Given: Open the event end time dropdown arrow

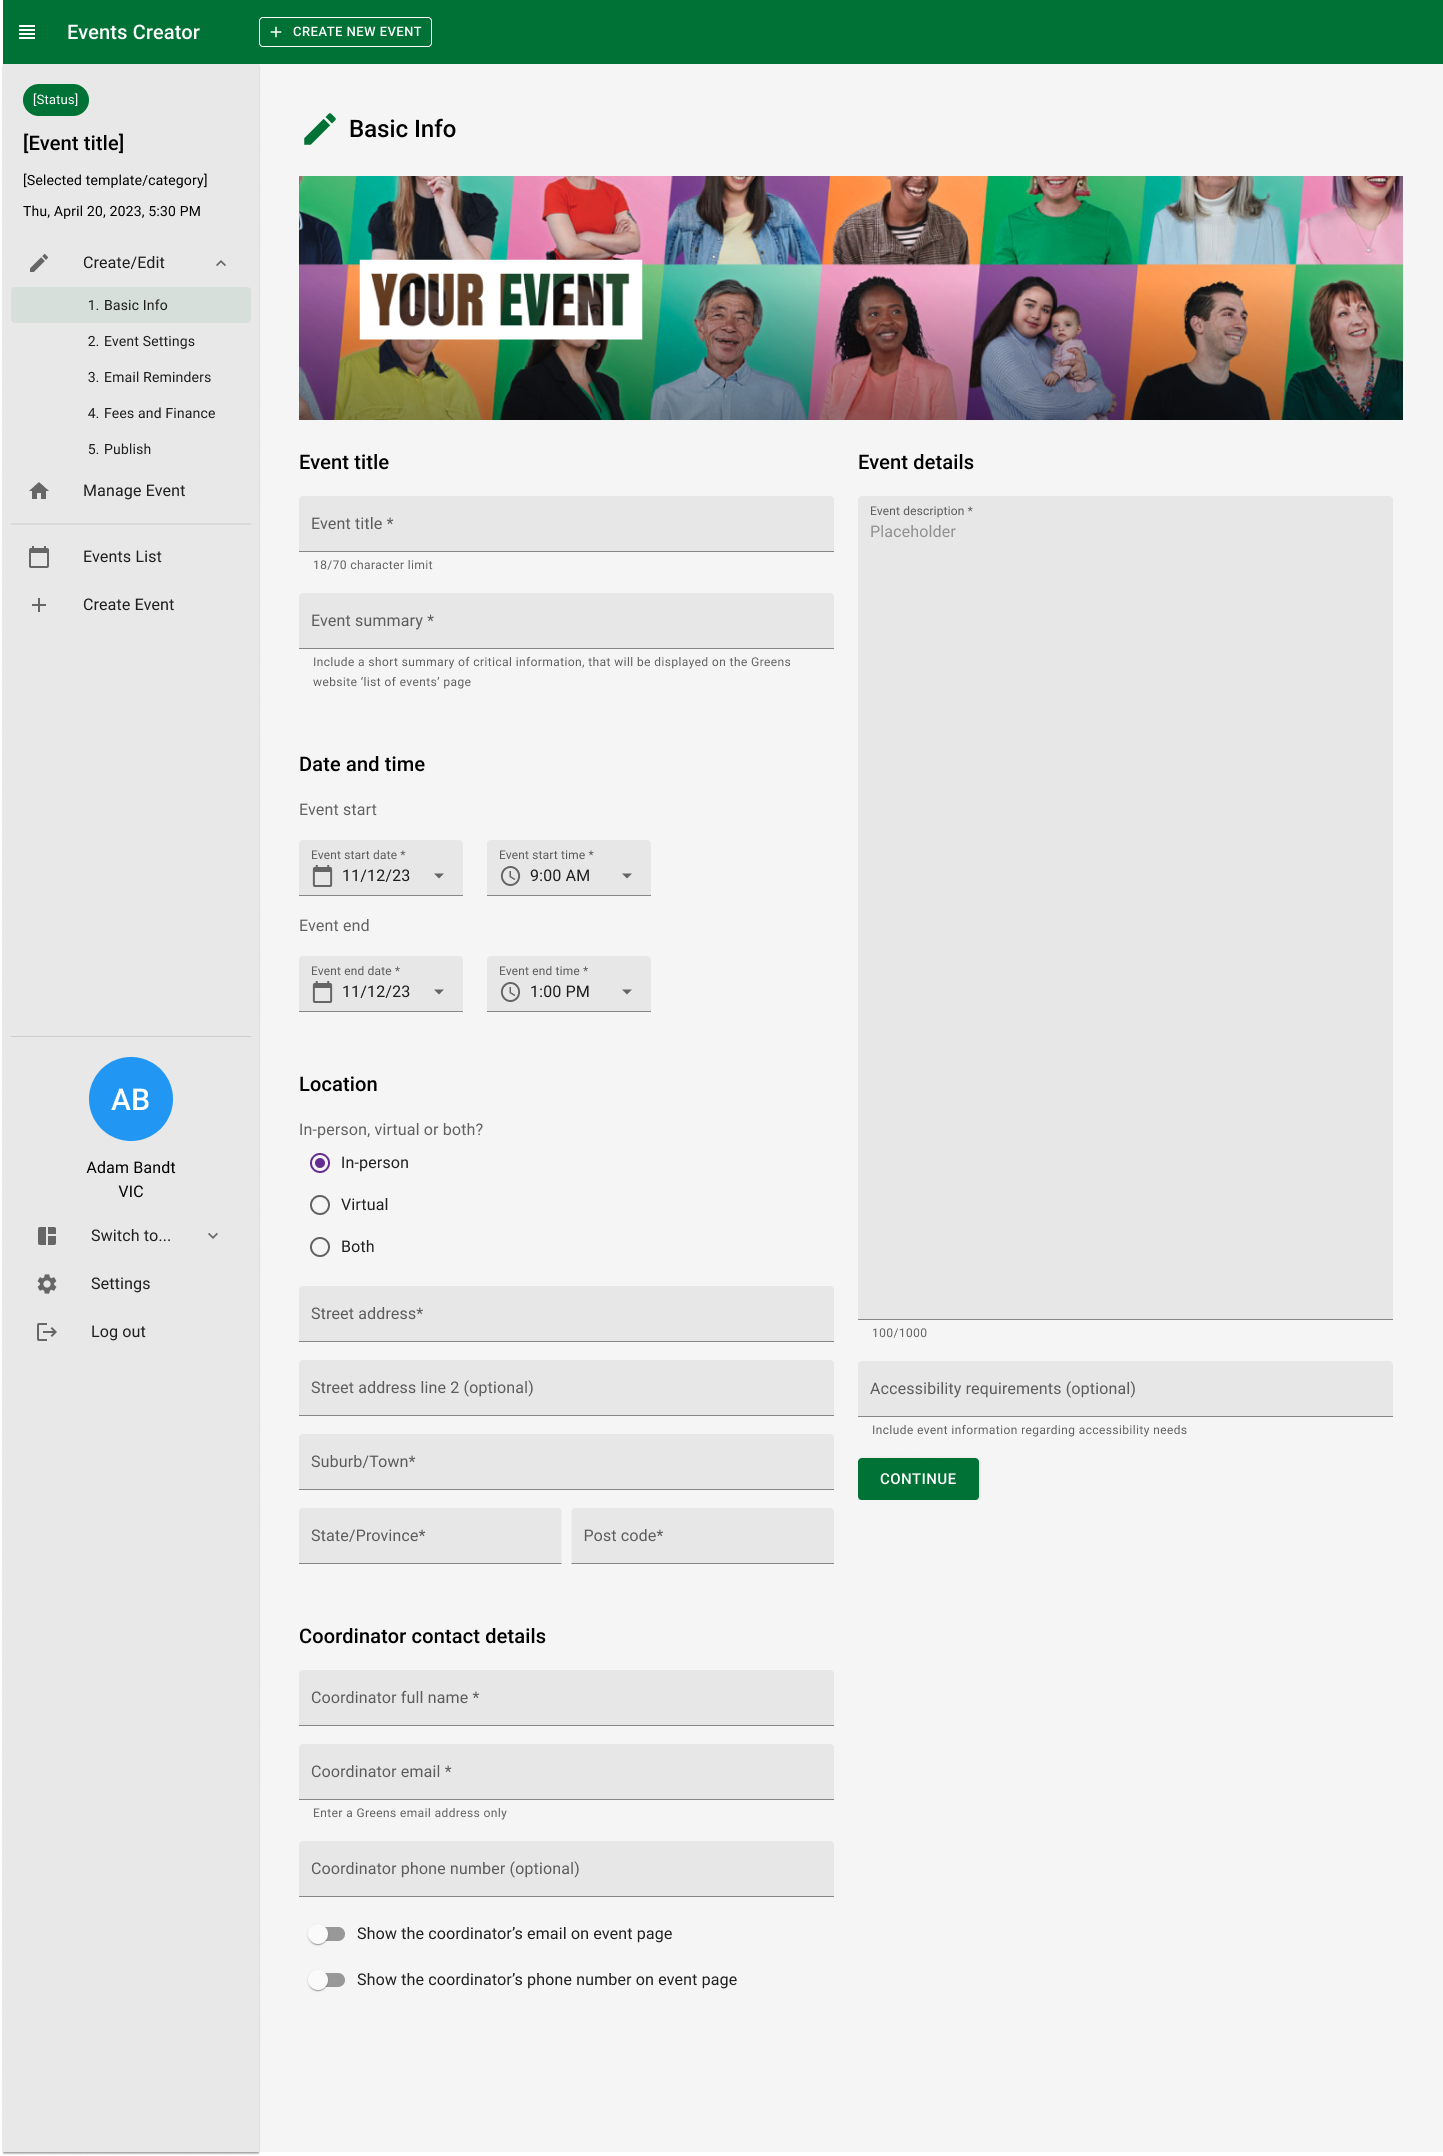Looking at the screenshot, I should pos(627,992).
